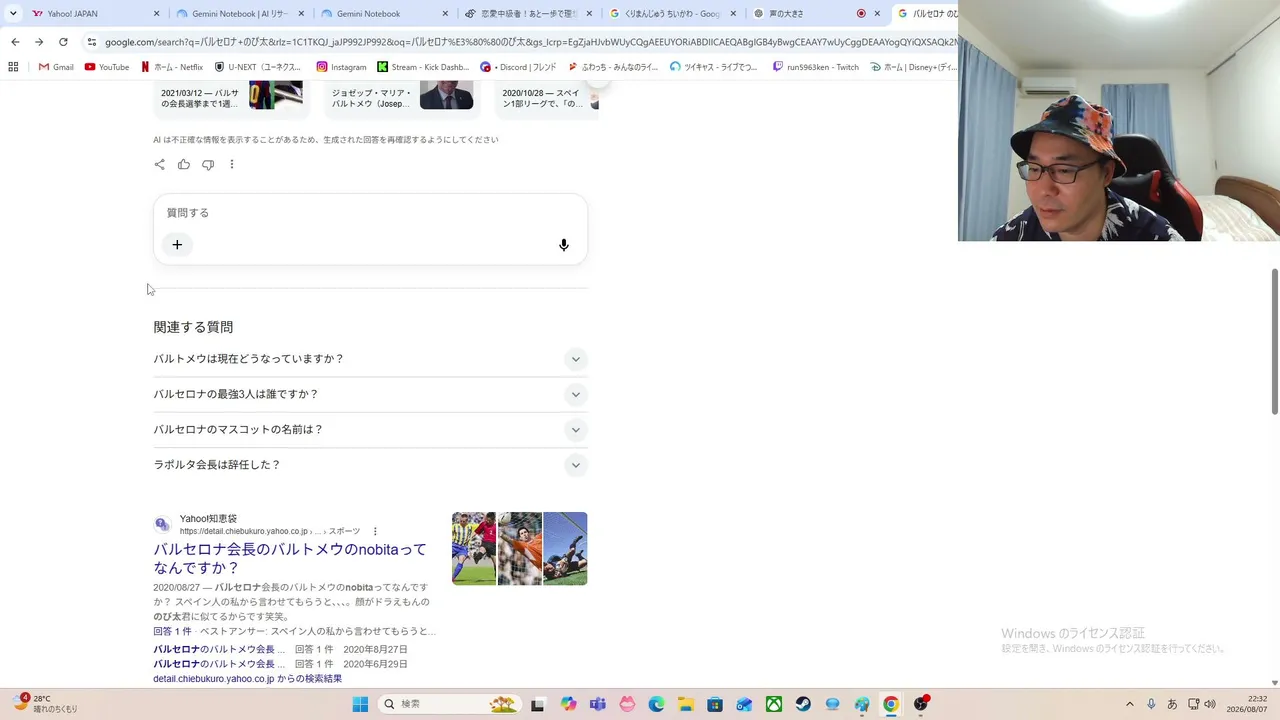Click the '回答 1 件' link in the snippet
Screen dimensions: 1280x720
pos(172,632)
